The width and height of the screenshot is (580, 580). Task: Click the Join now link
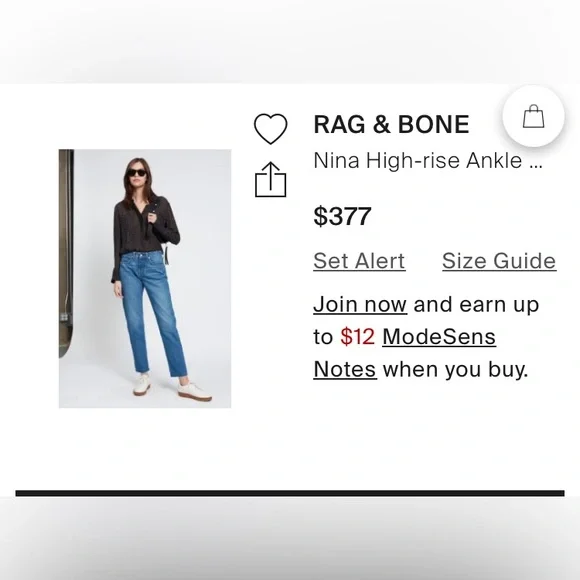(x=360, y=305)
